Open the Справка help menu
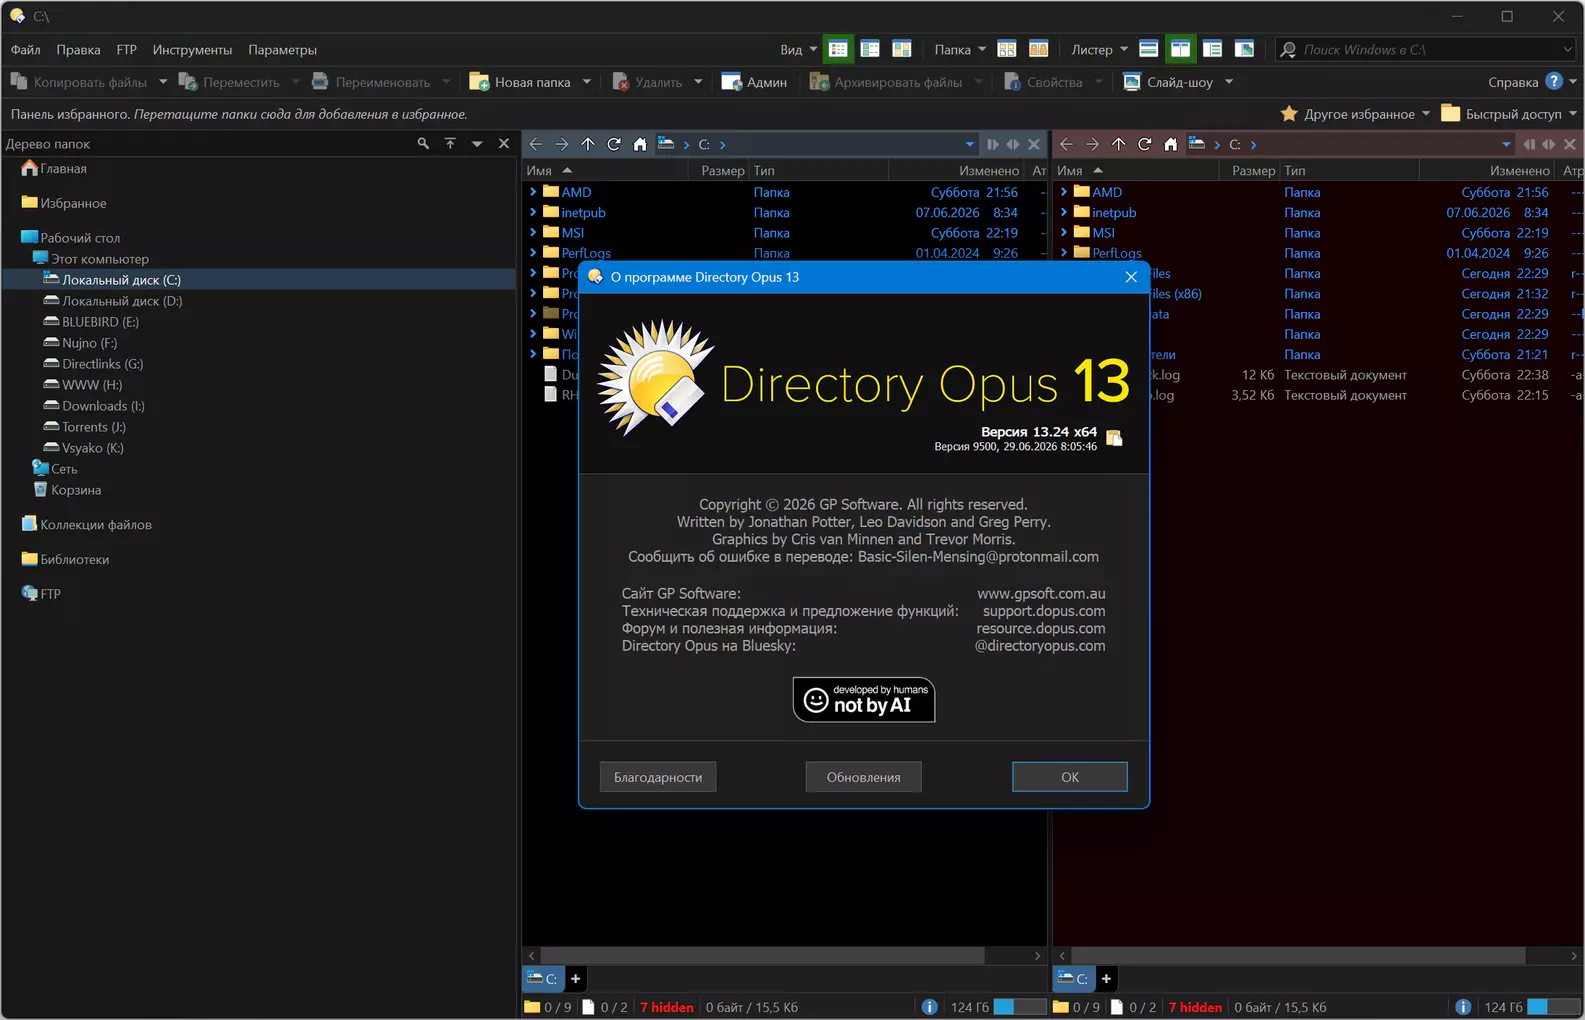This screenshot has width=1585, height=1020. (x=1513, y=82)
